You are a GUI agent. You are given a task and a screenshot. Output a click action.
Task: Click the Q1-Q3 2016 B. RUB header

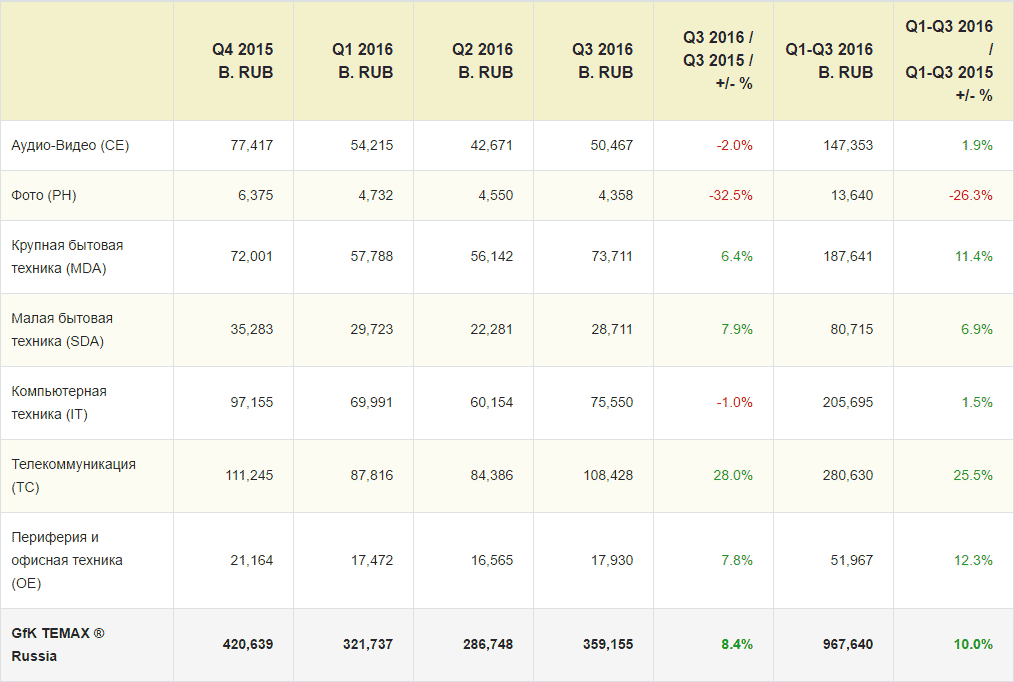point(829,61)
